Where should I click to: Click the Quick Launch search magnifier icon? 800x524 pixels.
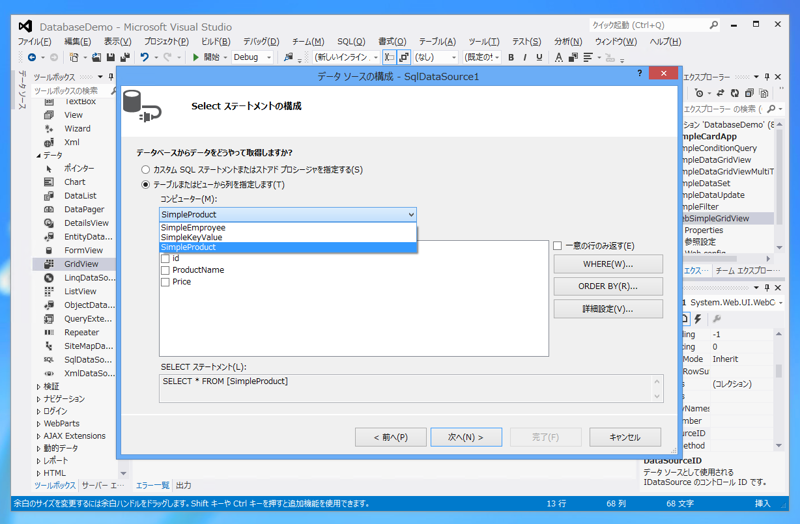(x=713, y=24)
